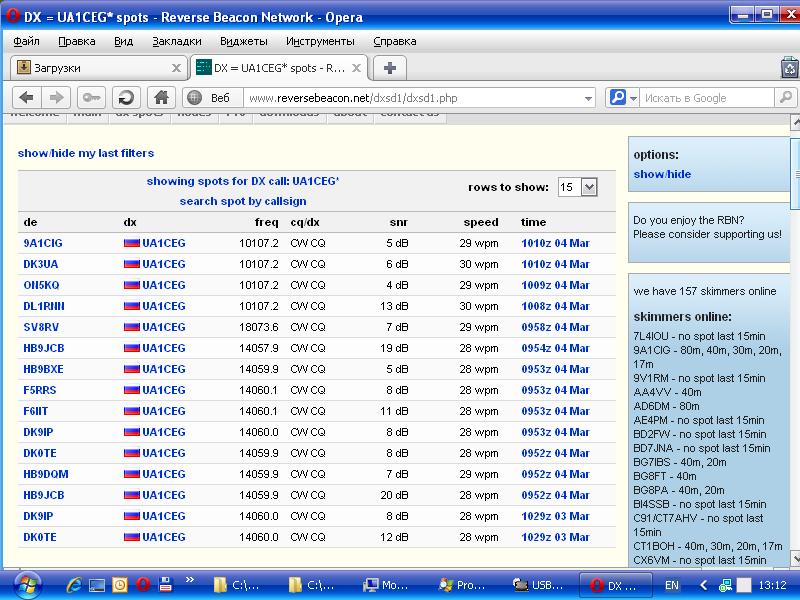The width and height of the screenshot is (800, 600).
Task: Click the 0958z 04 Mar time link
Action: (x=555, y=327)
